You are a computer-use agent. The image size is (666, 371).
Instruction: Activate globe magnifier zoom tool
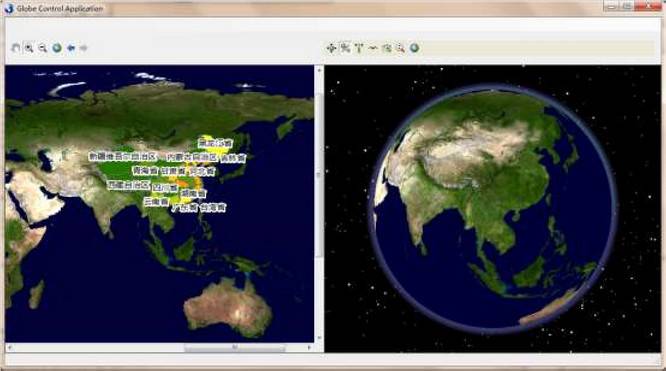click(x=400, y=48)
